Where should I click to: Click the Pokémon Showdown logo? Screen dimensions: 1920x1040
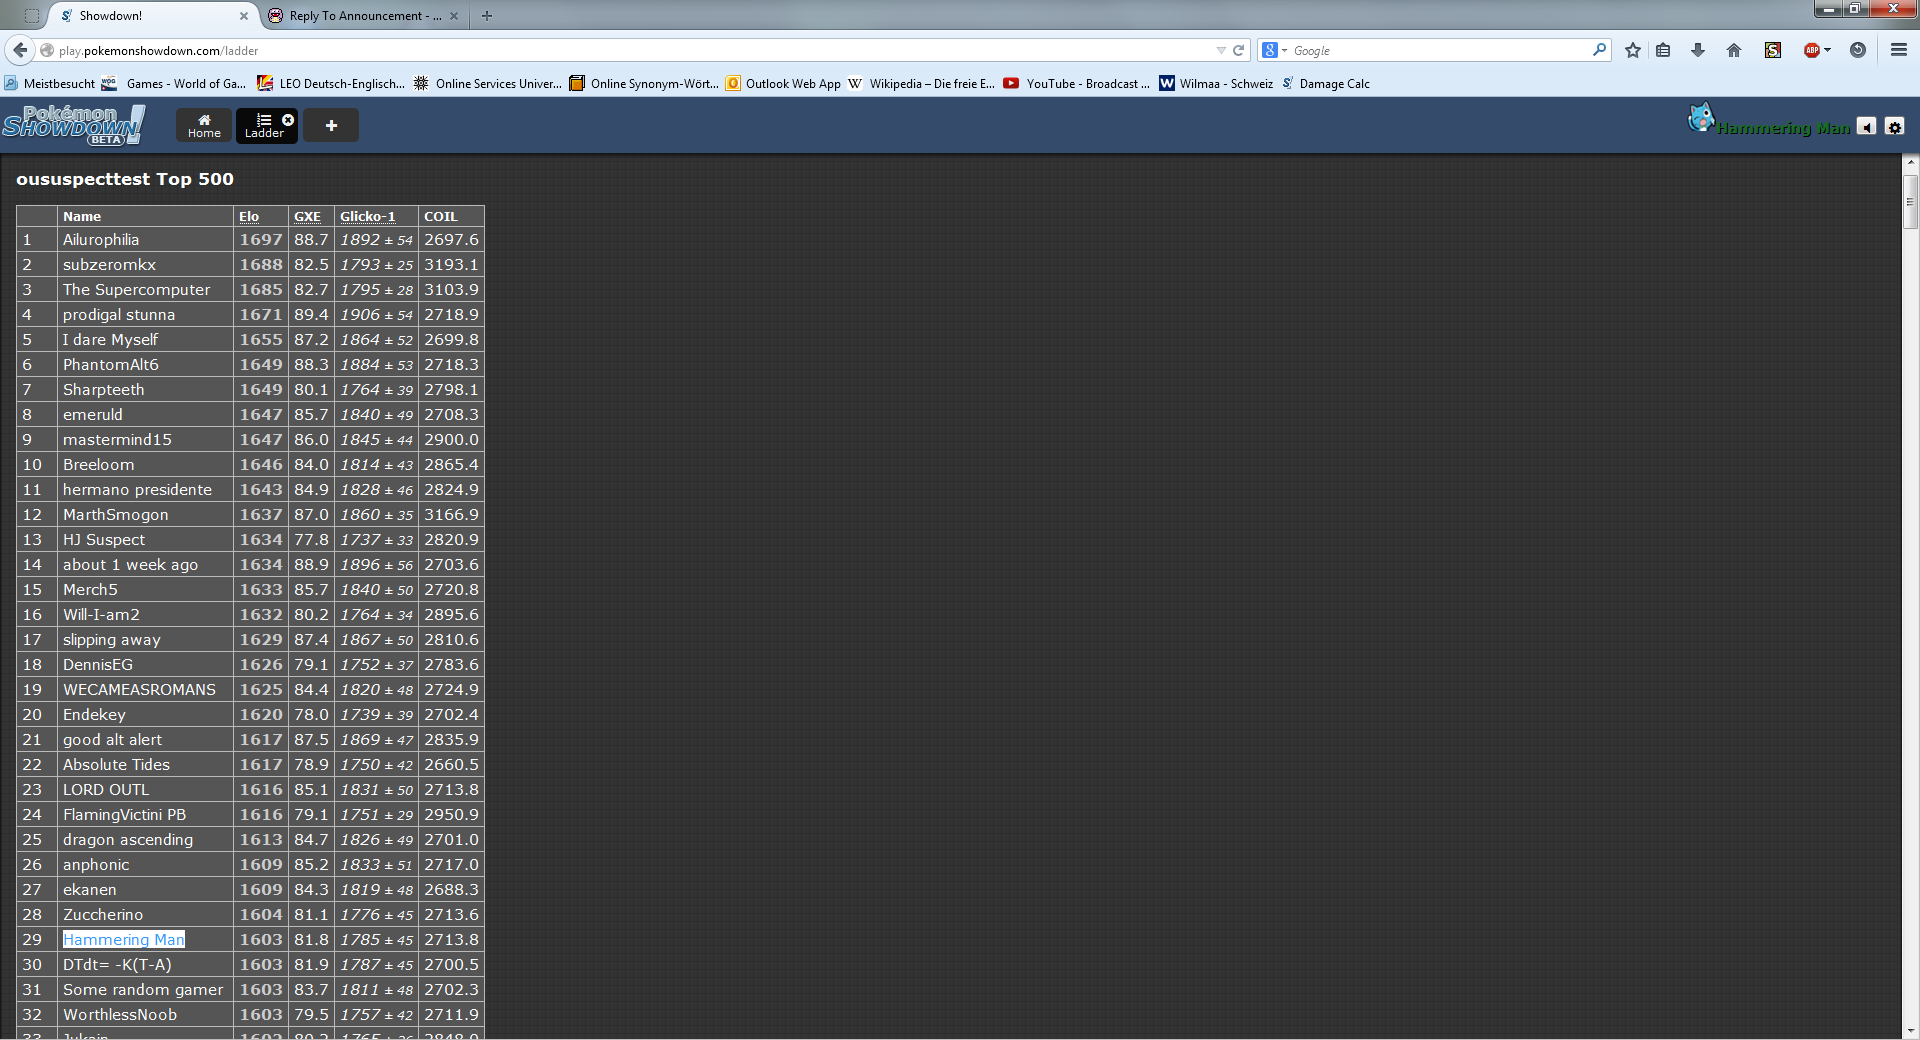click(x=74, y=125)
